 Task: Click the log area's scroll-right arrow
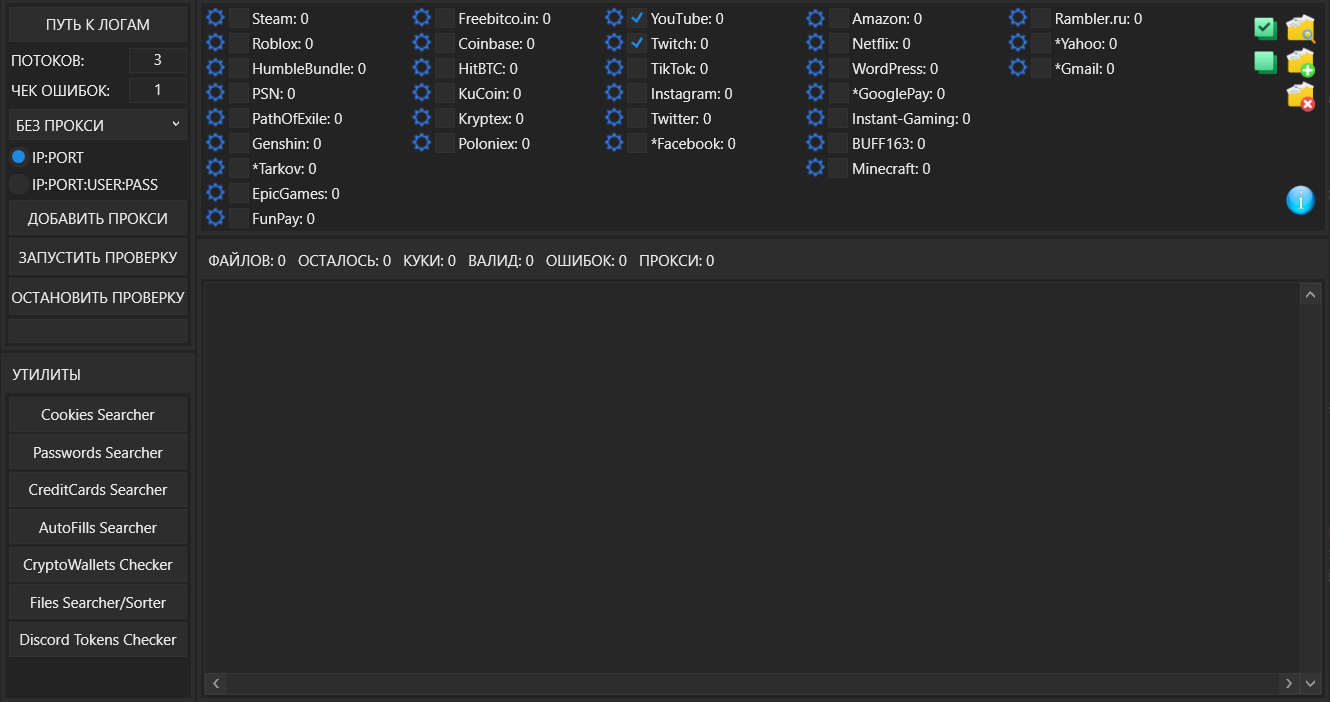point(1289,683)
